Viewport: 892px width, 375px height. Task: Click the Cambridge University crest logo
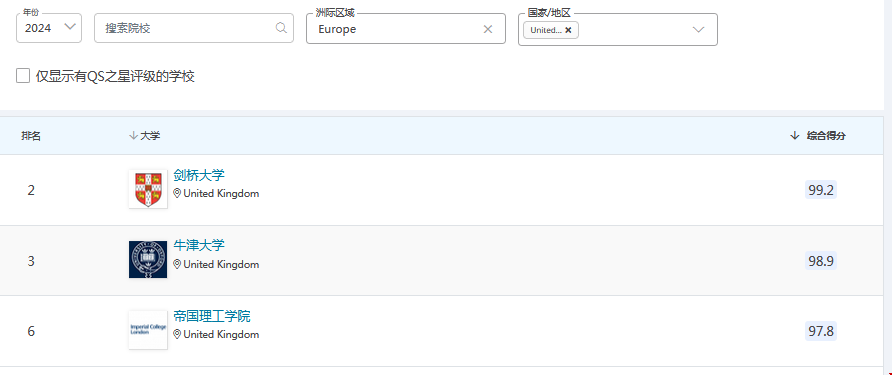click(148, 189)
